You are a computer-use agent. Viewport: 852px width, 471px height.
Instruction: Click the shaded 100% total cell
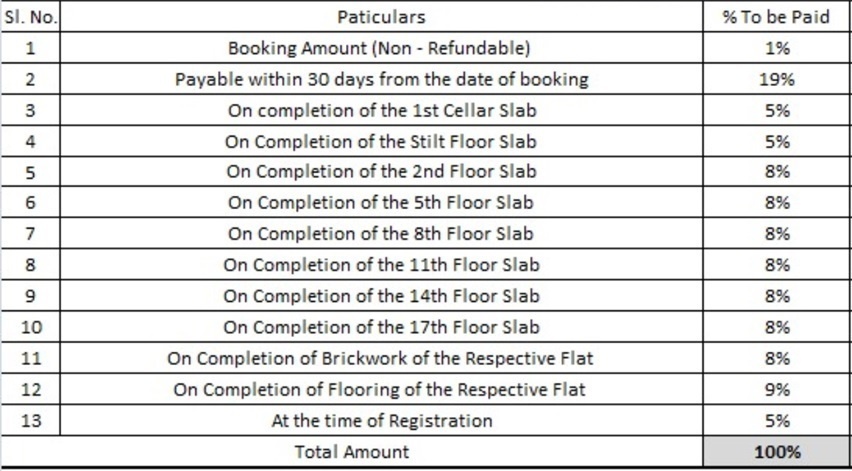[777, 452]
